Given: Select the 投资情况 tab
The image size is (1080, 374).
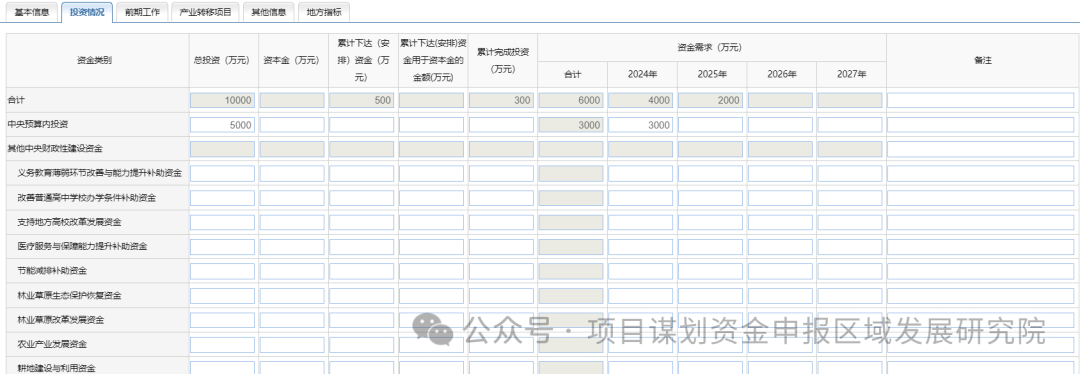Looking at the screenshot, I should (86, 12).
